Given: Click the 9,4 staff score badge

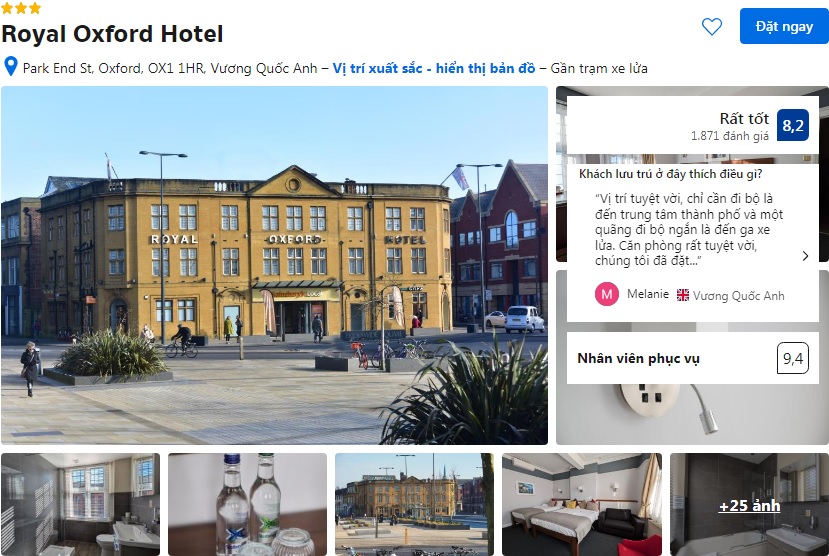Looking at the screenshot, I should click(x=793, y=358).
